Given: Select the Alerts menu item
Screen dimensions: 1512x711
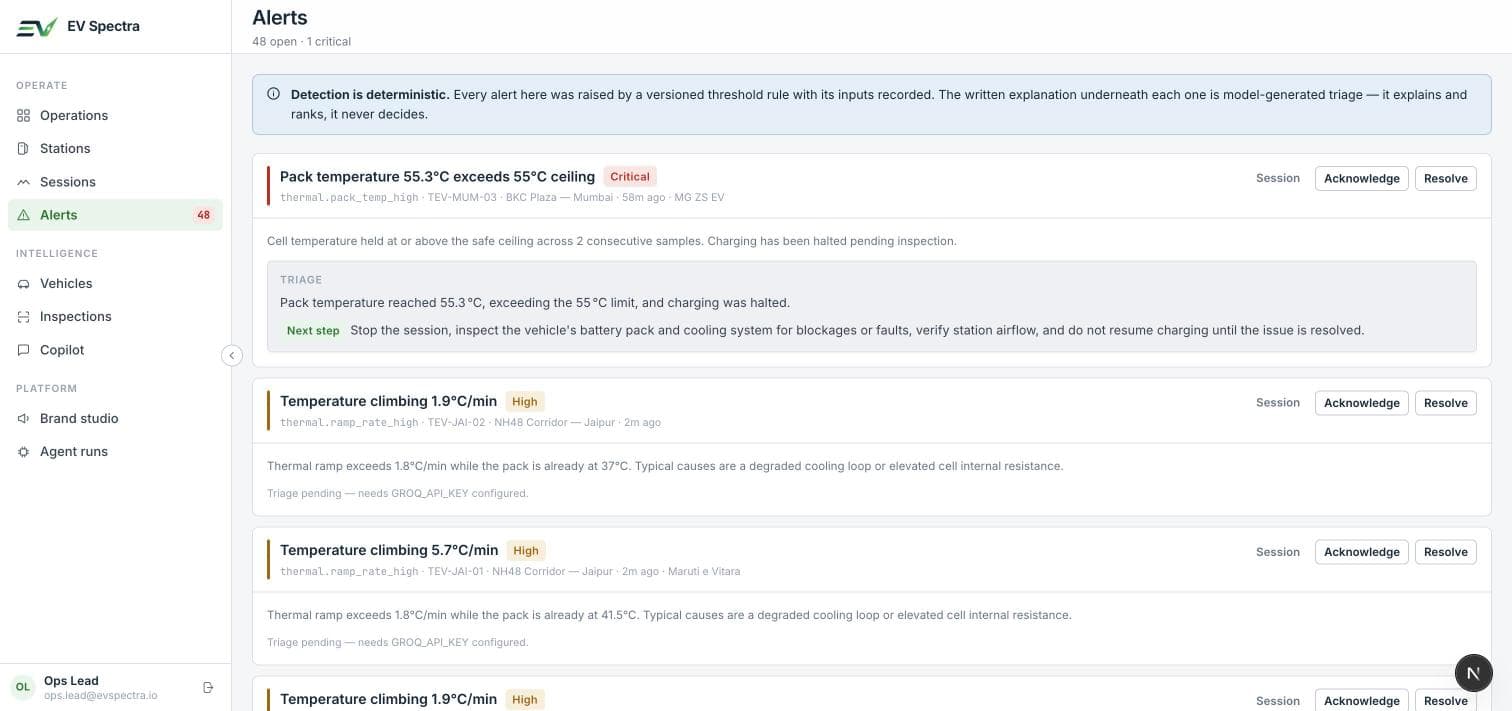Looking at the screenshot, I should point(115,215).
